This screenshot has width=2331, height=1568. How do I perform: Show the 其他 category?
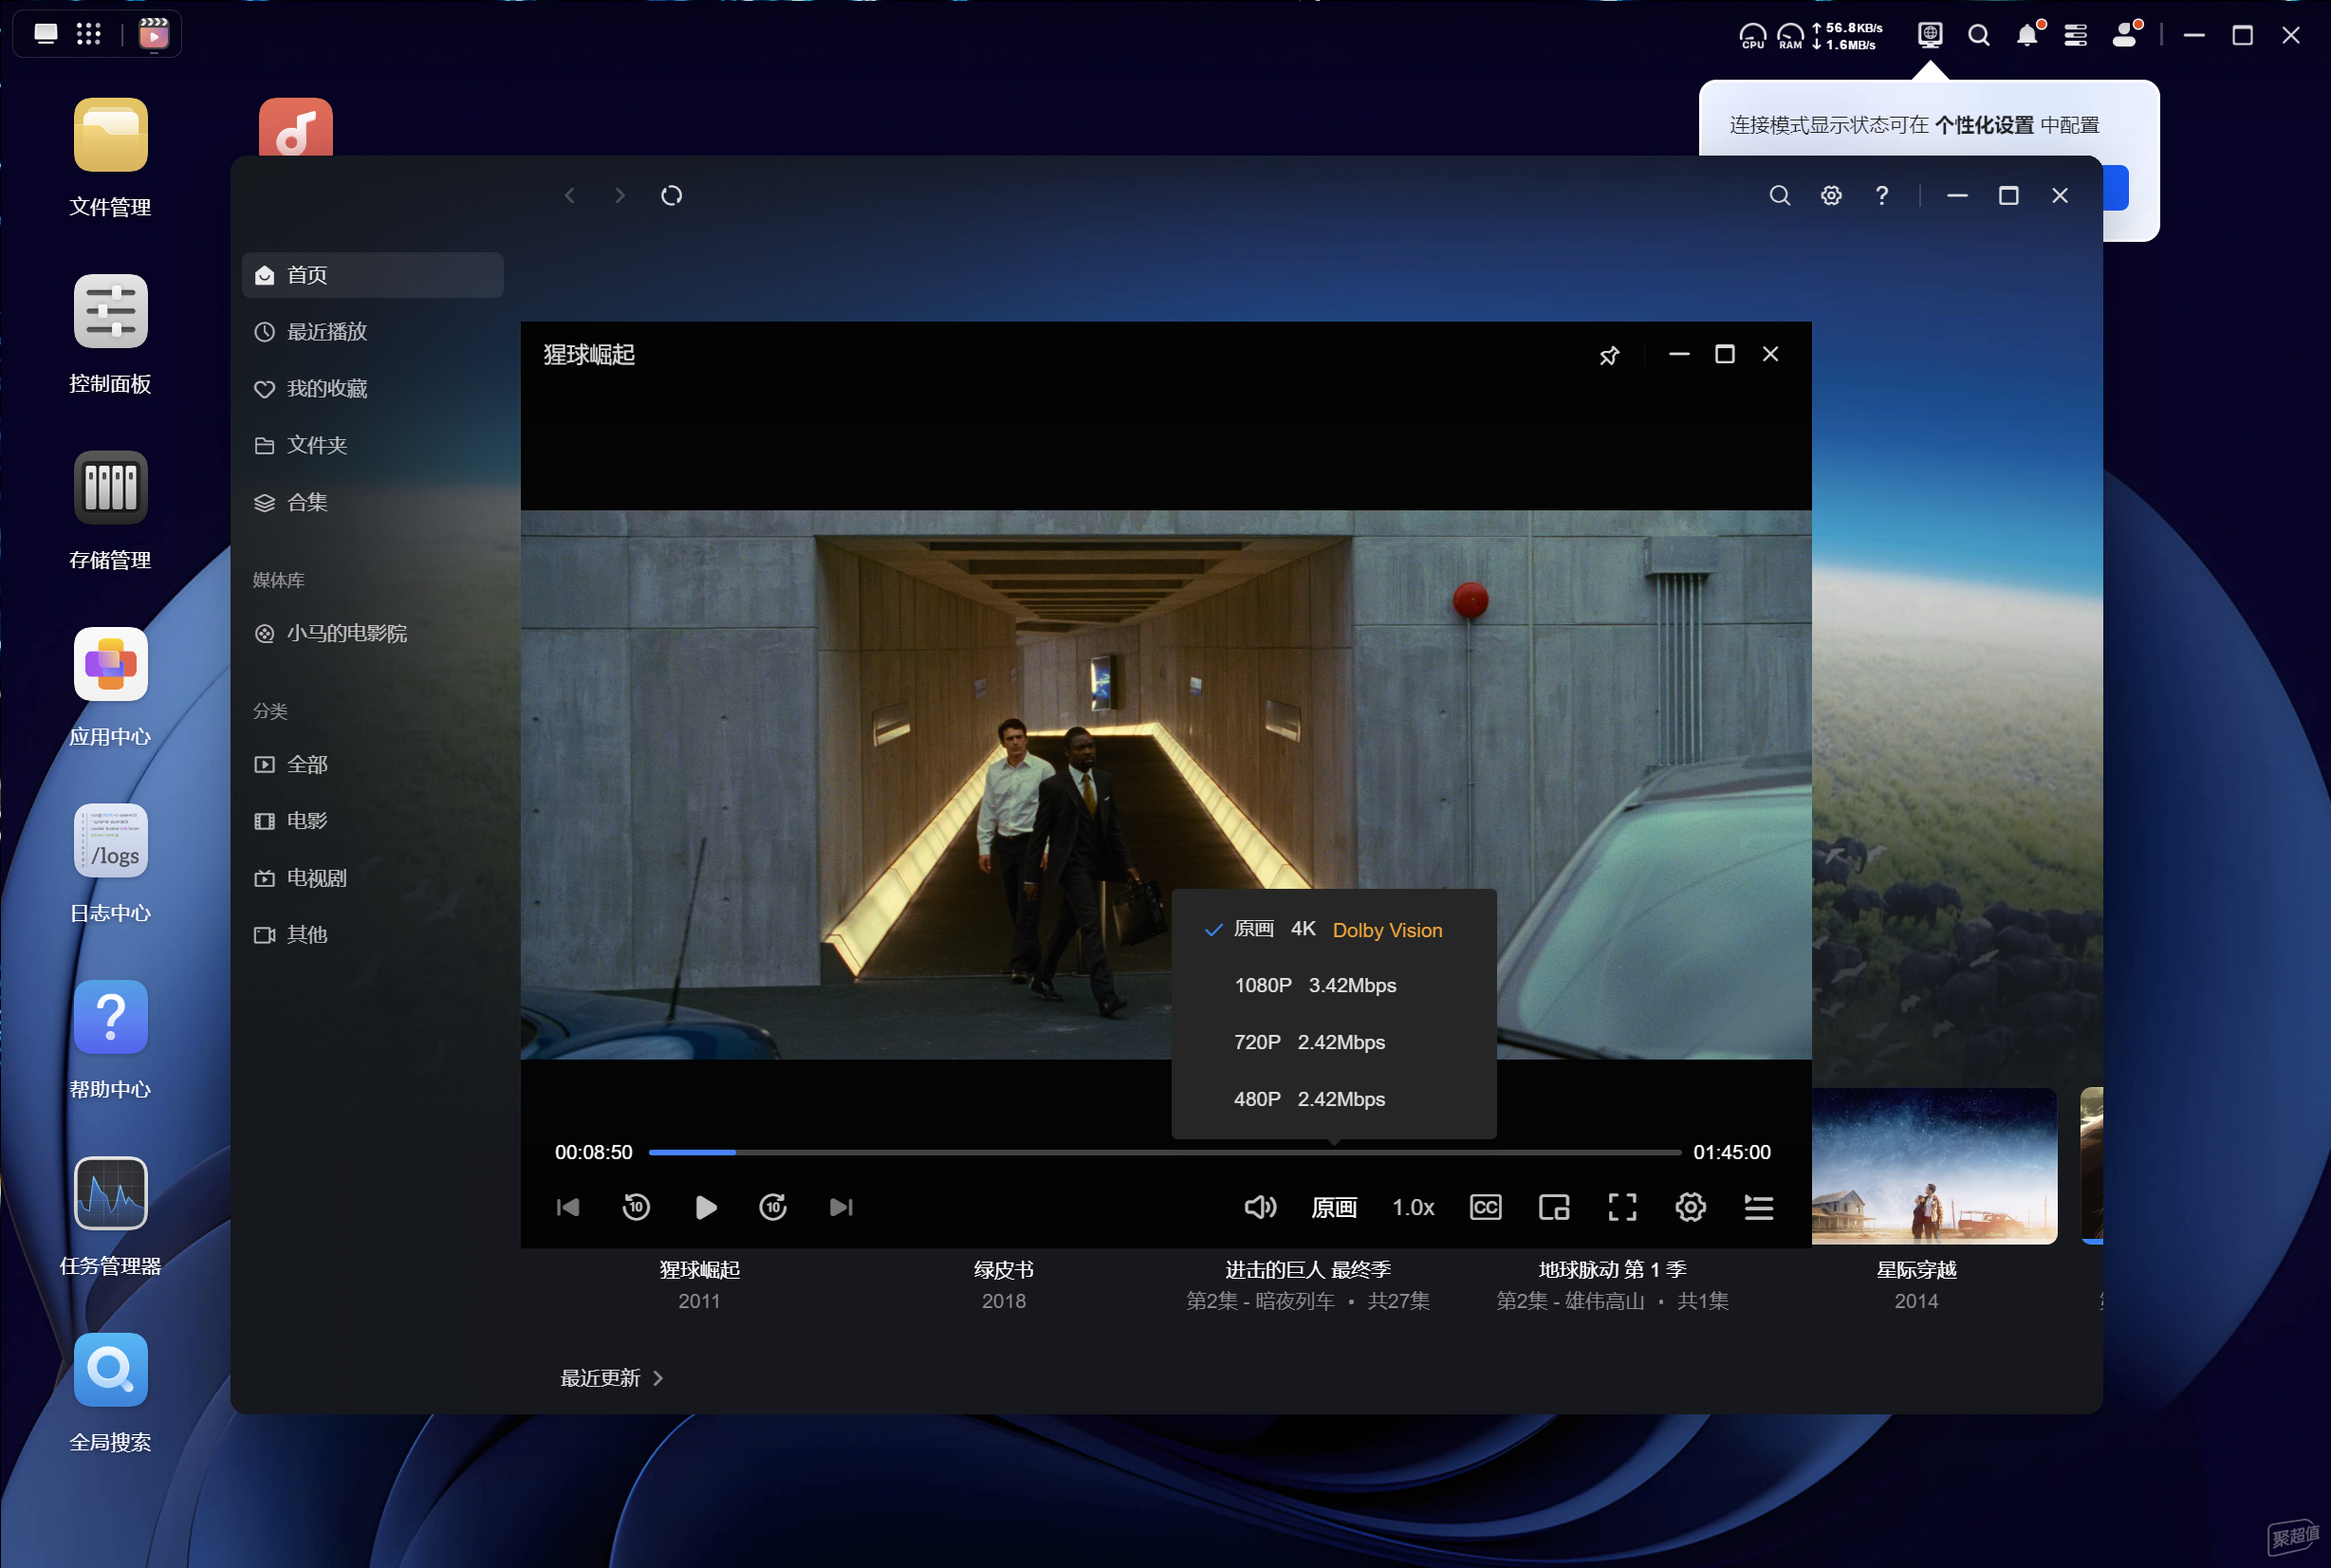(x=372, y=935)
